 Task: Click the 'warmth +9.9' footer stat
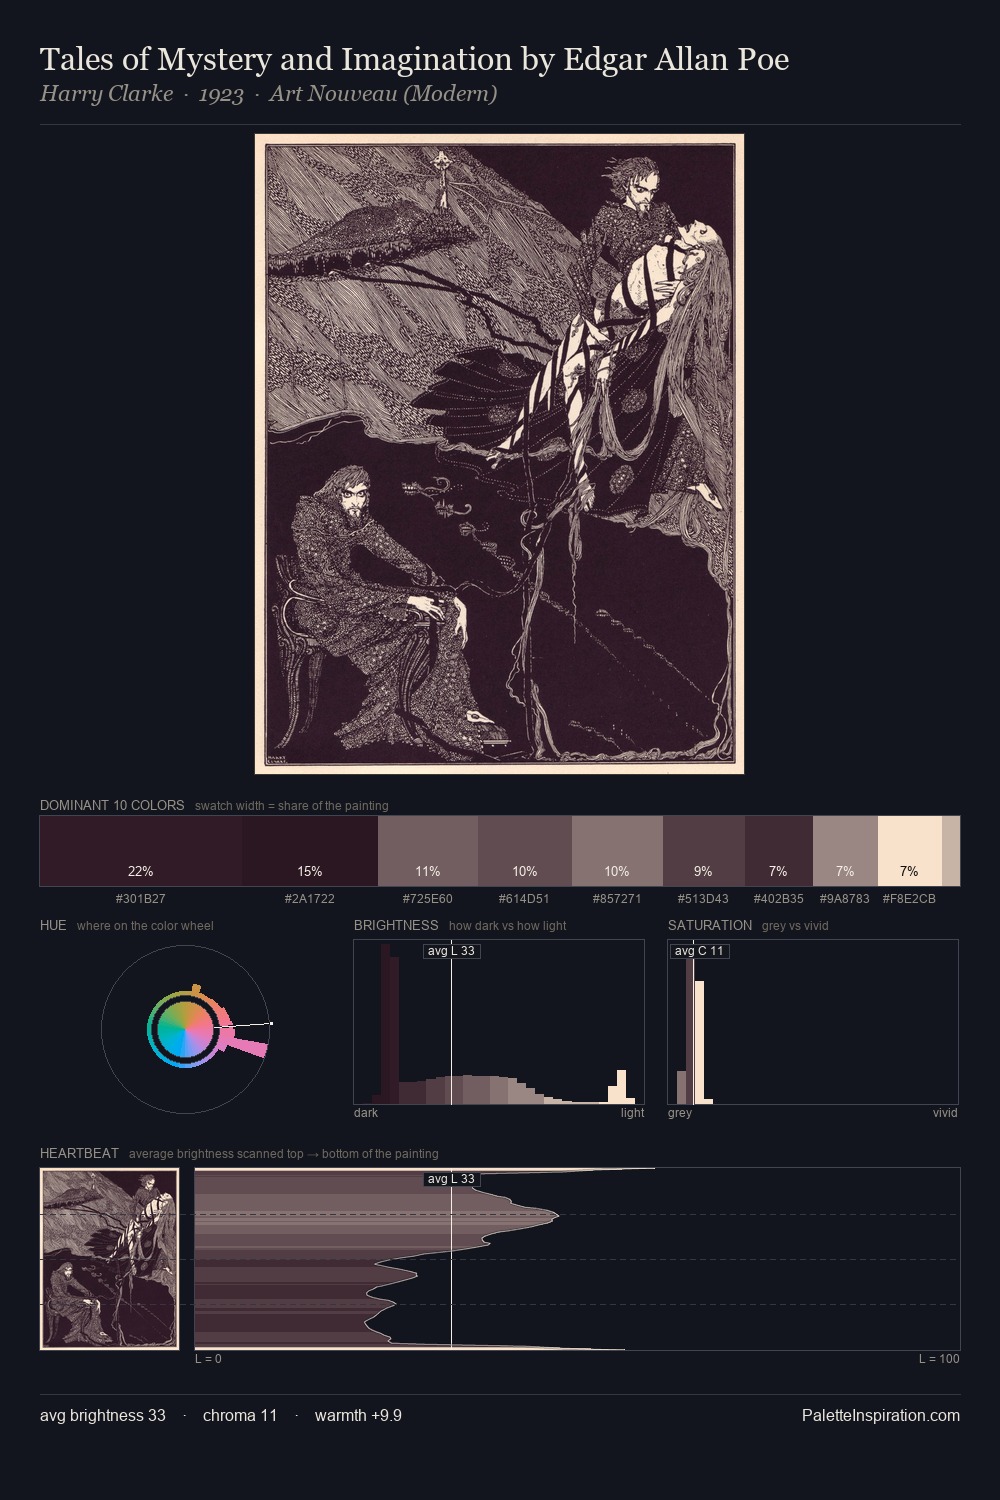point(358,1415)
